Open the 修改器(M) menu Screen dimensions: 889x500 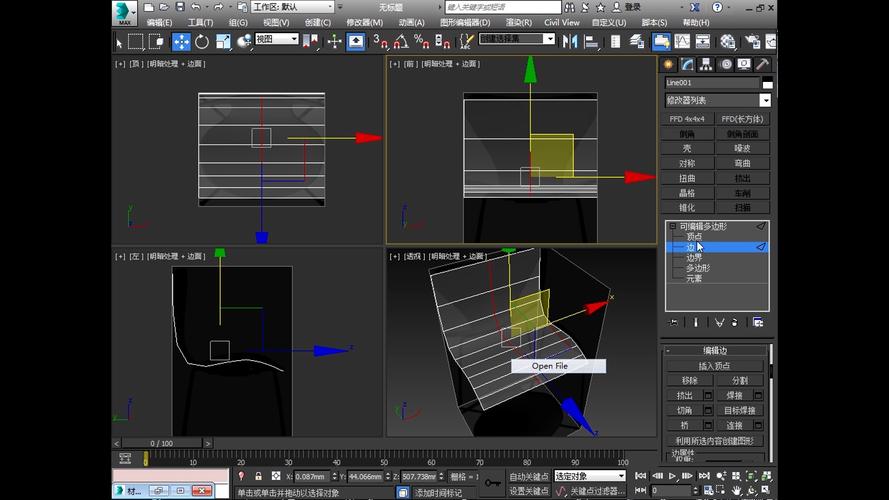coord(365,23)
